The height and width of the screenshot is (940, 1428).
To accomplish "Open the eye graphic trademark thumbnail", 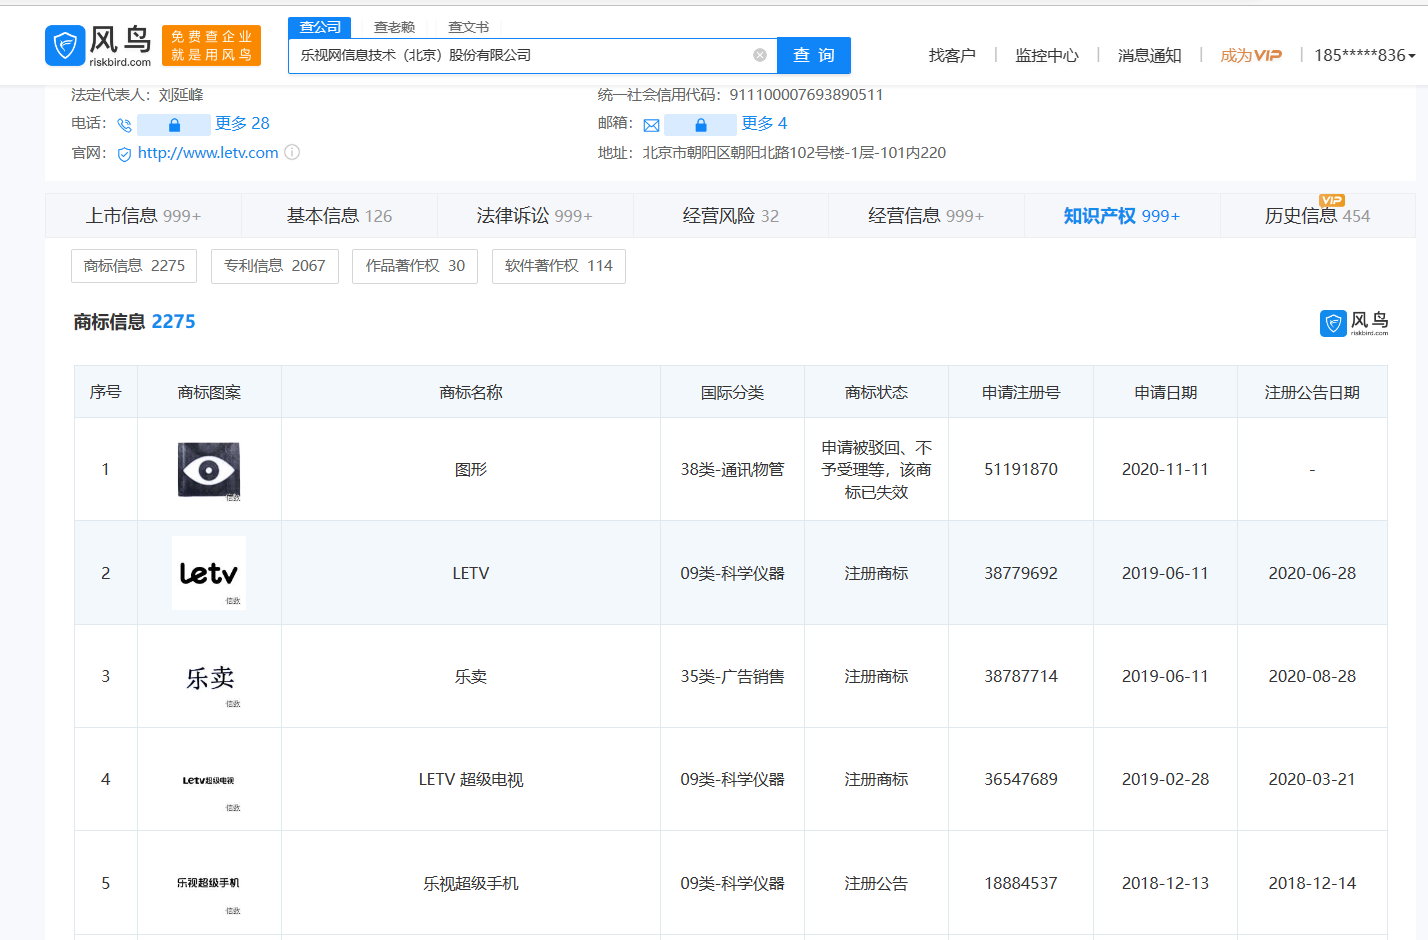I will [209, 470].
